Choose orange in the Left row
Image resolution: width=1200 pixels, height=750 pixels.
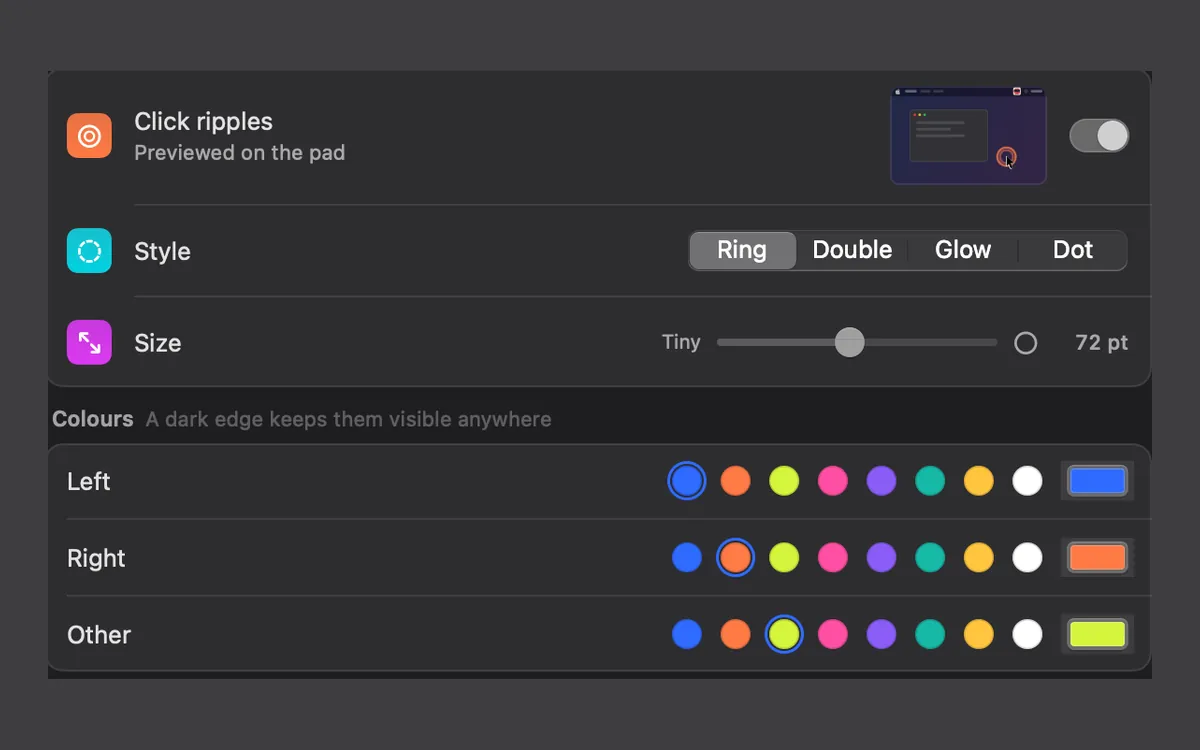[x=735, y=481]
